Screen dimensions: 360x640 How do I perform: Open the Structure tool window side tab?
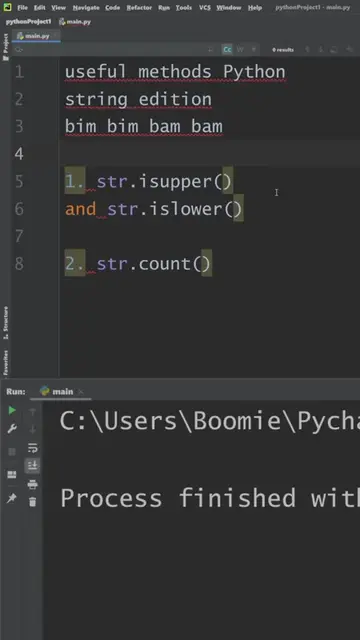pos(6,323)
